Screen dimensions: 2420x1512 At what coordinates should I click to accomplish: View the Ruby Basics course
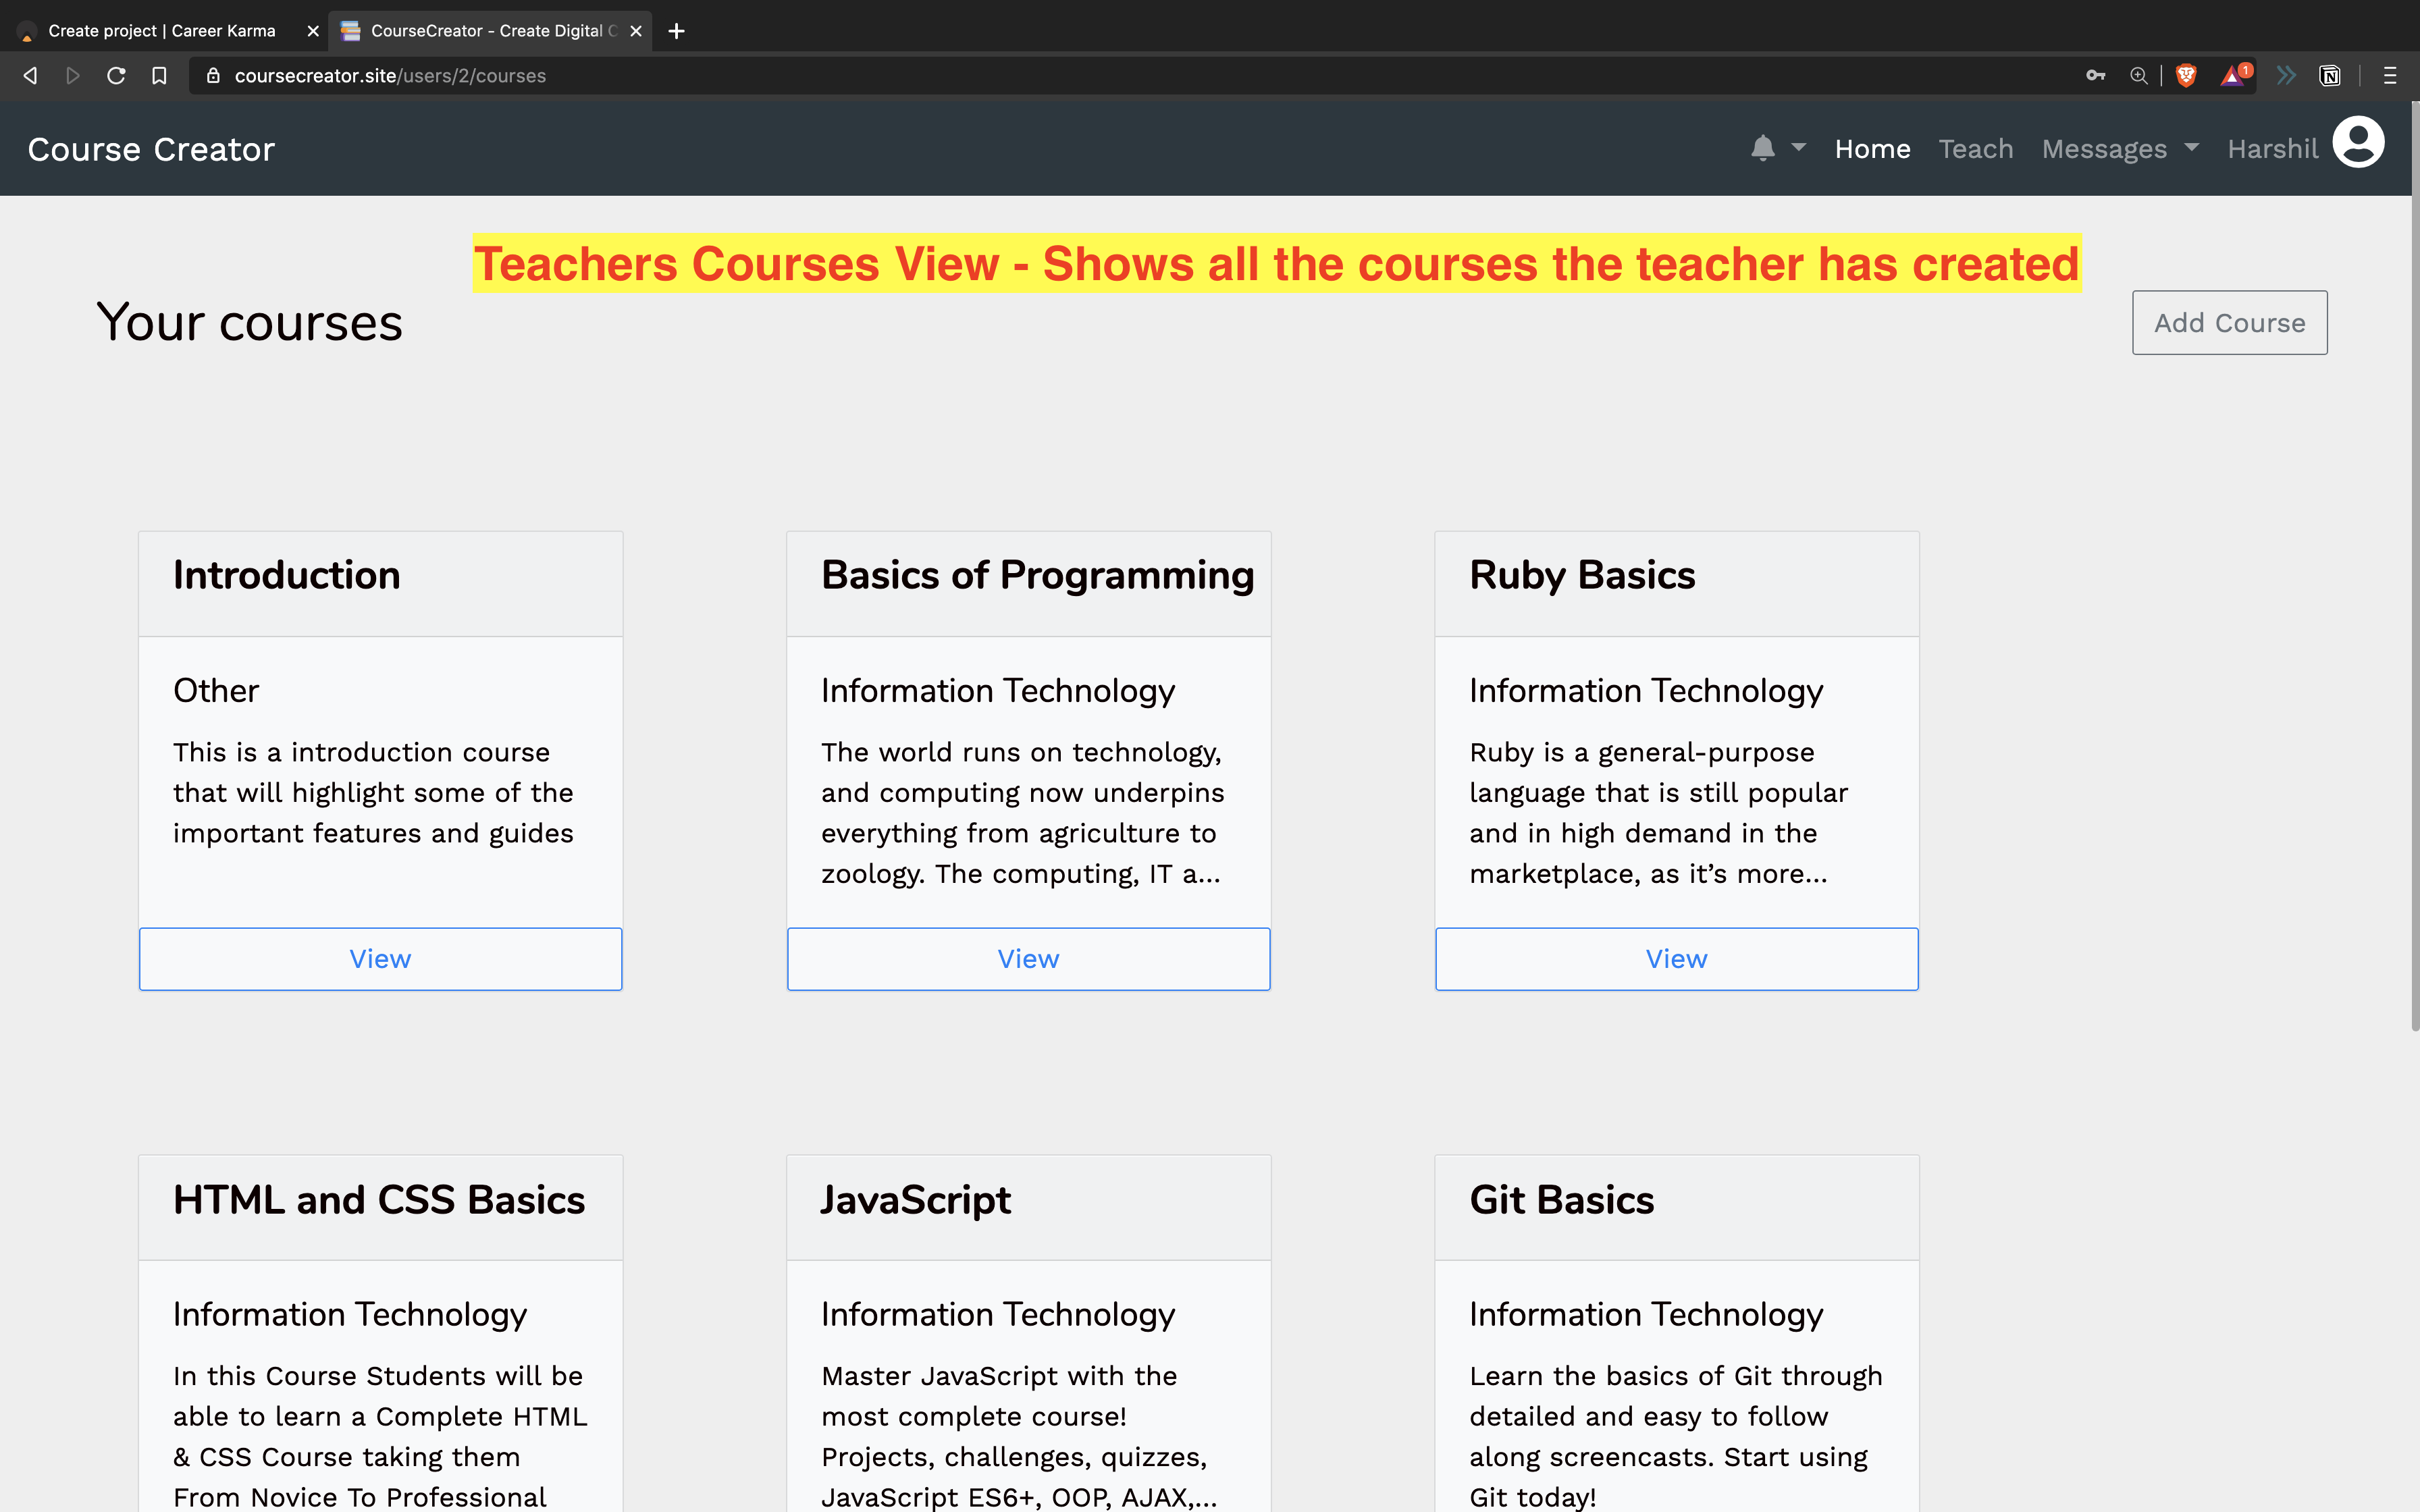[x=1676, y=959]
